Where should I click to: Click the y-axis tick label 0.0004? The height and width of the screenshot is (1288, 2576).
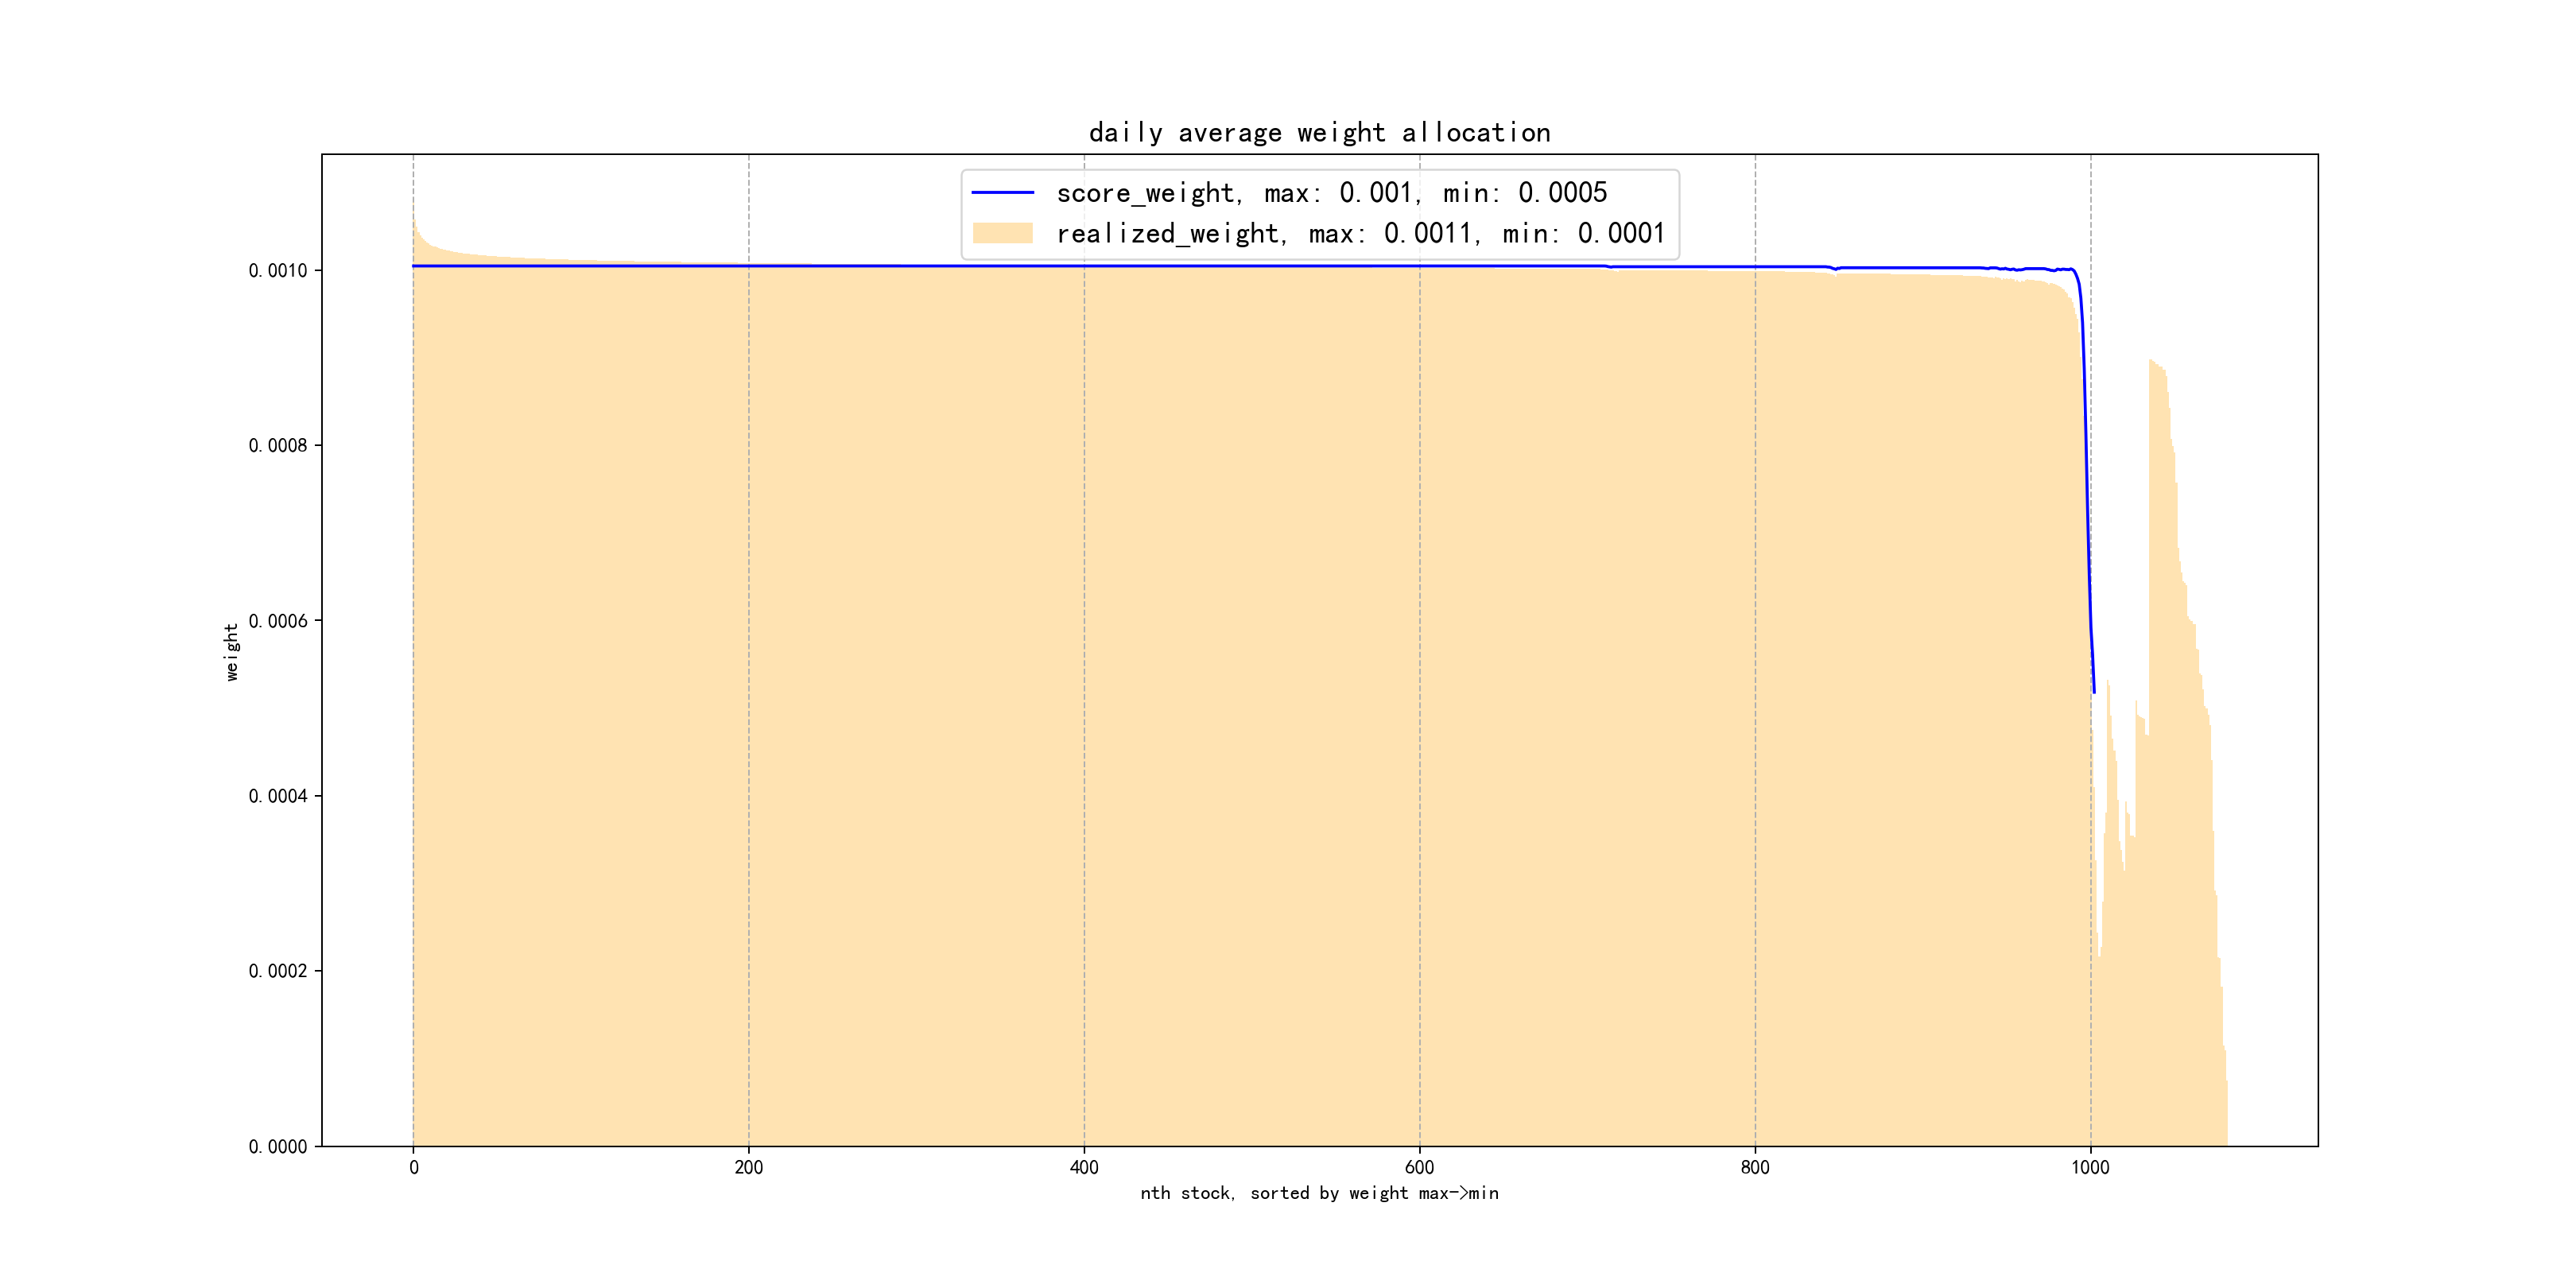[x=278, y=796]
